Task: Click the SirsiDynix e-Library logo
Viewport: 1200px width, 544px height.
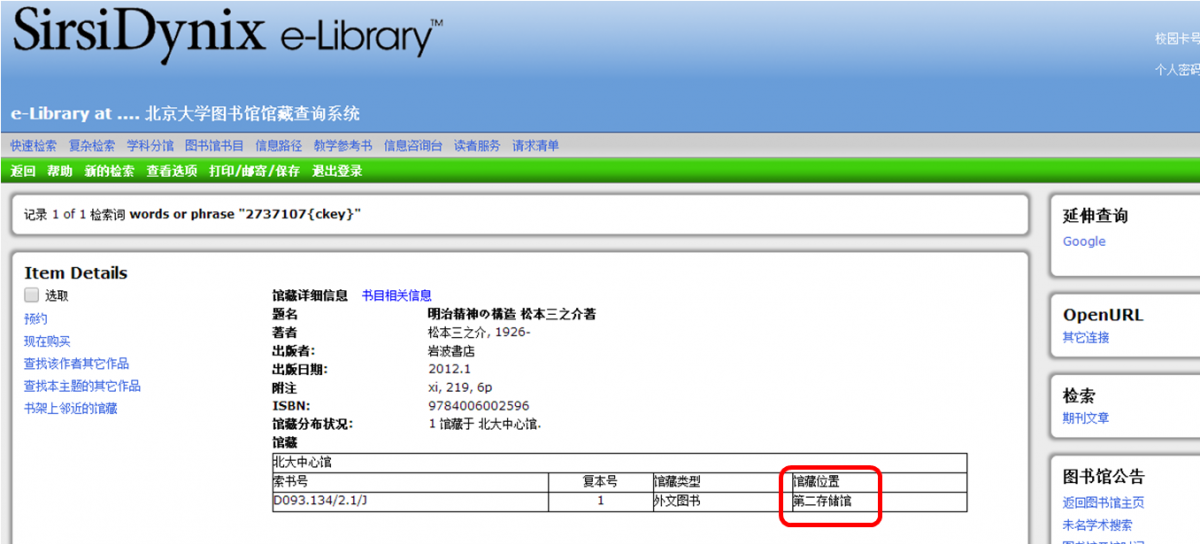Action: tap(227, 33)
